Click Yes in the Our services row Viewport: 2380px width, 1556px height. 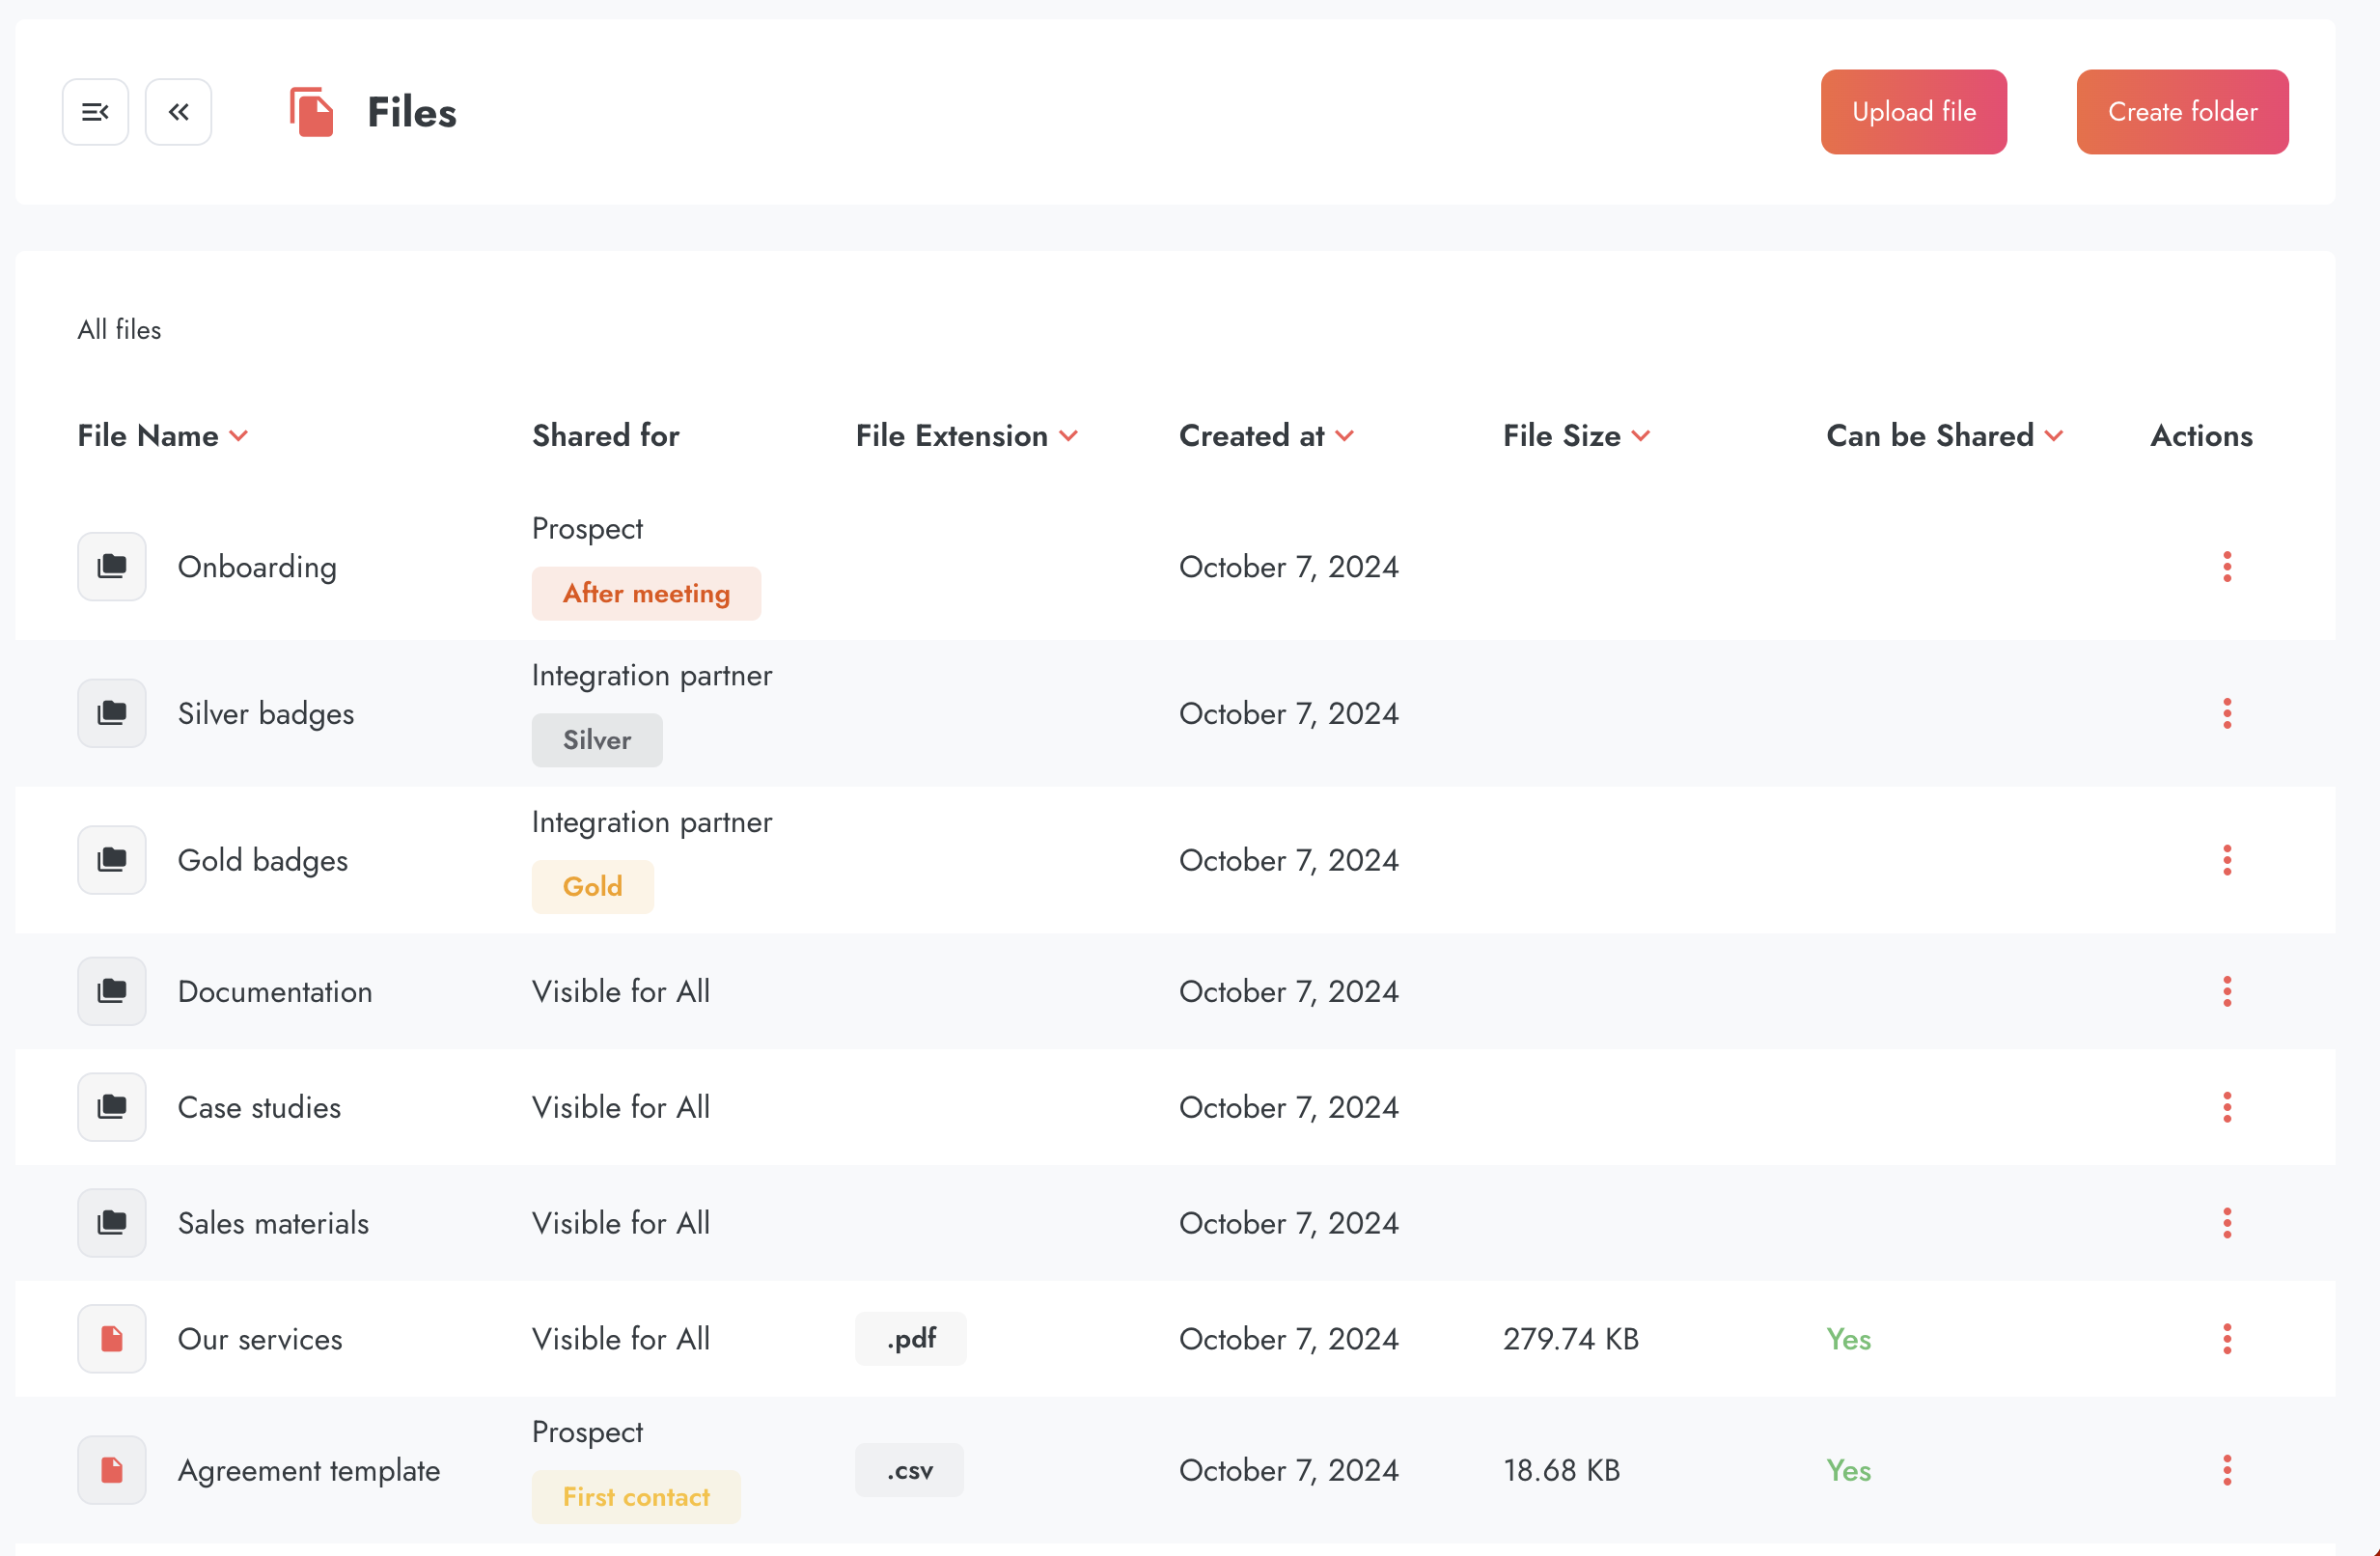pyautogui.click(x=1848, y=1339)
